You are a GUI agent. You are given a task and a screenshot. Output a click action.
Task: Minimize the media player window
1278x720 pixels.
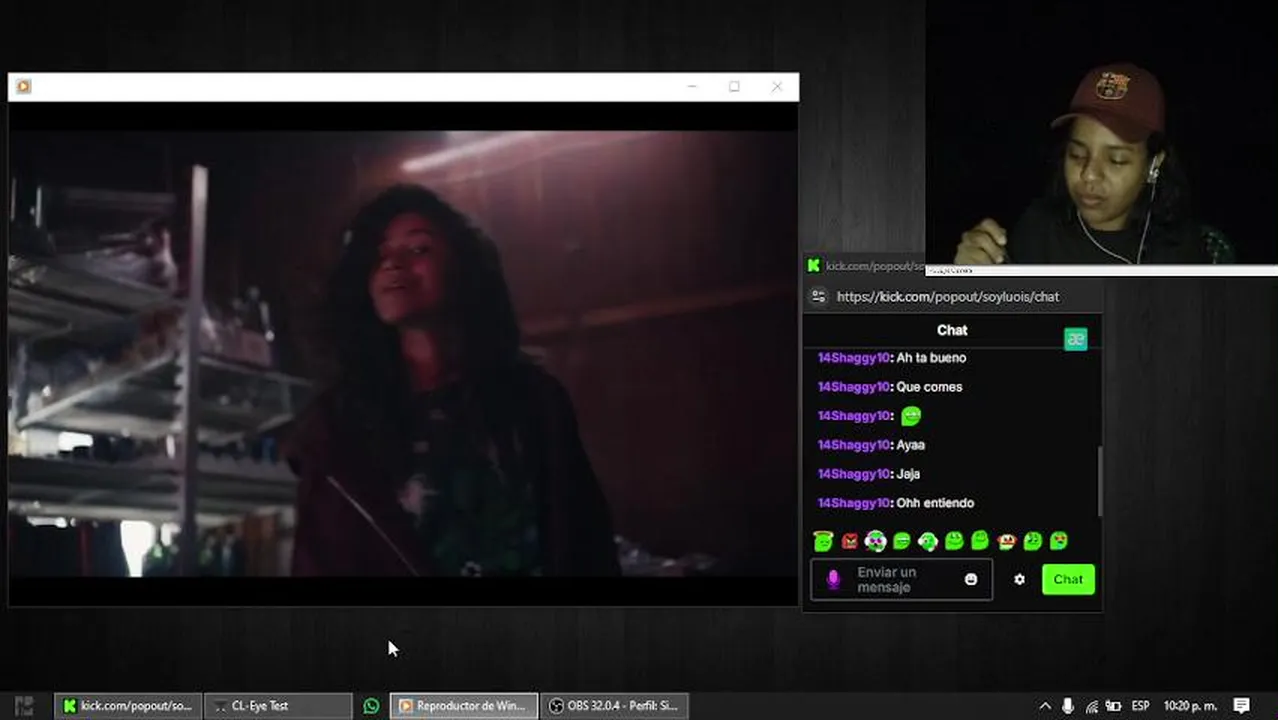pyautogui.click(x=692, y=87)
